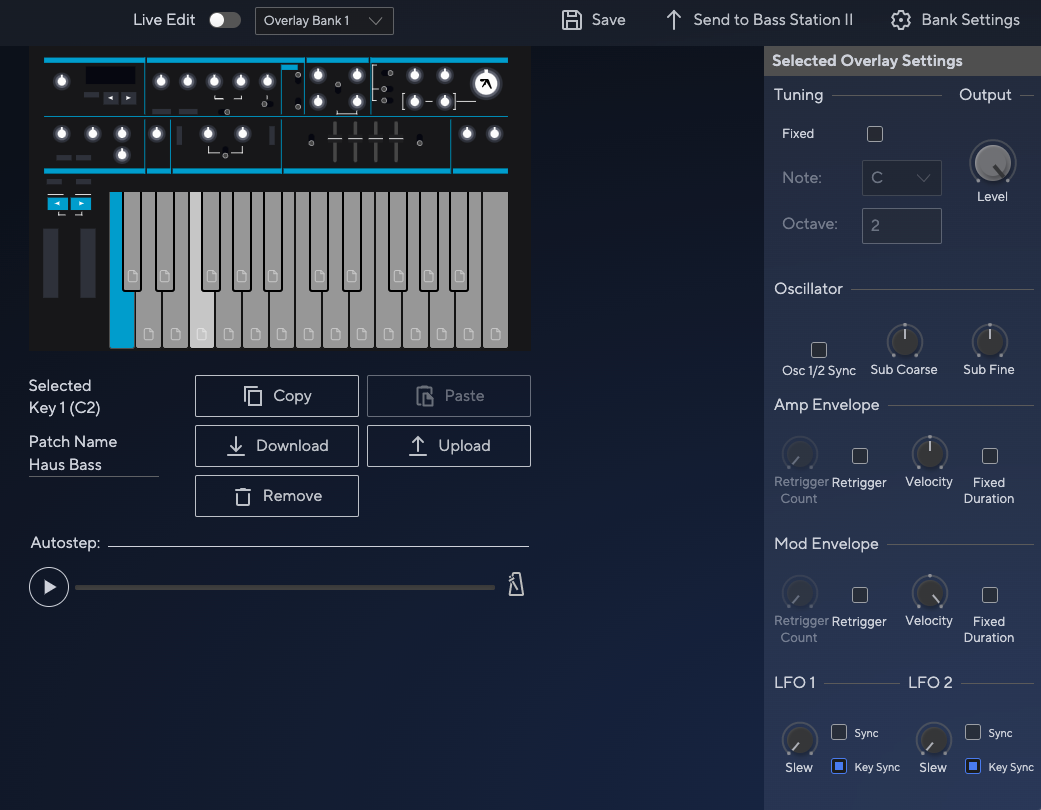The image size is (1041, 810).
Task: Click the pitch wheel strip
Action: (51, 263)
